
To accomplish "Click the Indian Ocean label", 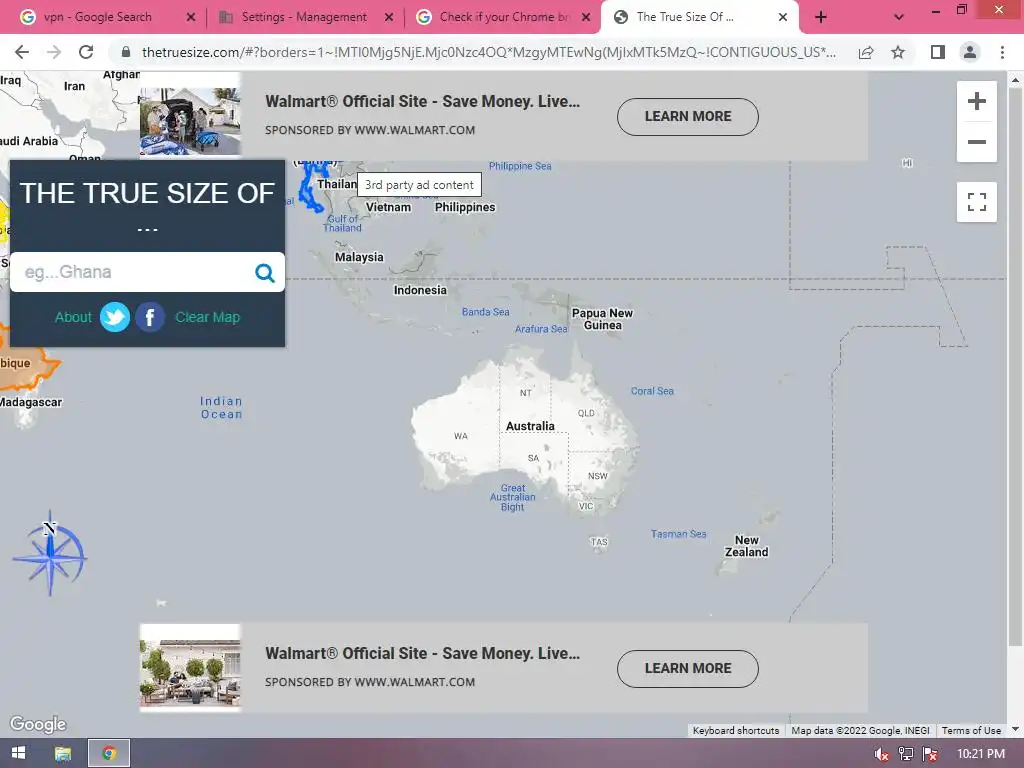I will pos(221,408).
